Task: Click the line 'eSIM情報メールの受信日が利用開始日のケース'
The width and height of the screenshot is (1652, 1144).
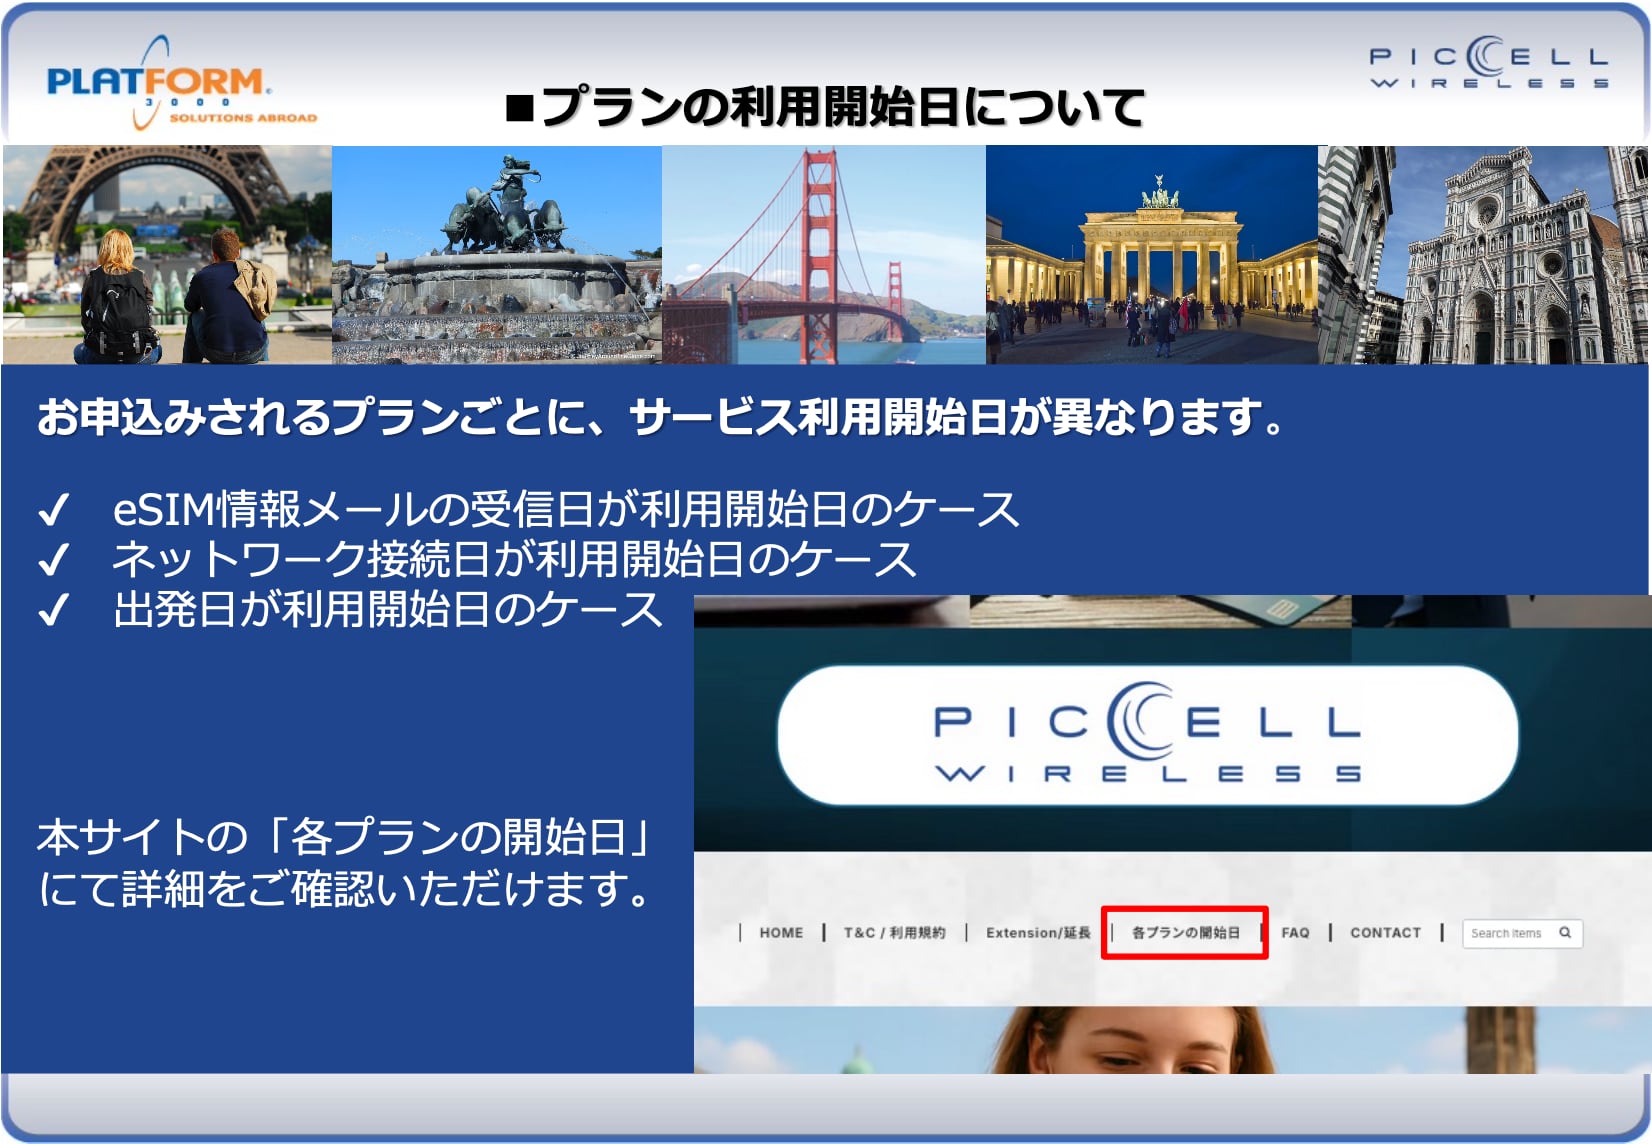Action: tap(566, 509)
